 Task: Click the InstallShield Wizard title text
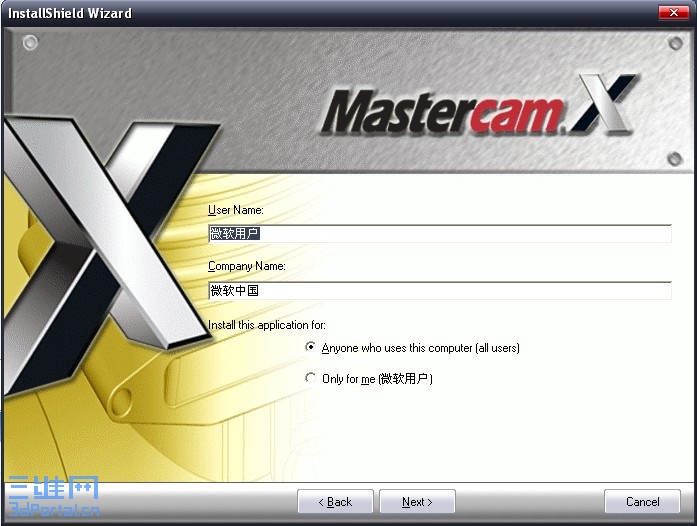coord(70,13)
